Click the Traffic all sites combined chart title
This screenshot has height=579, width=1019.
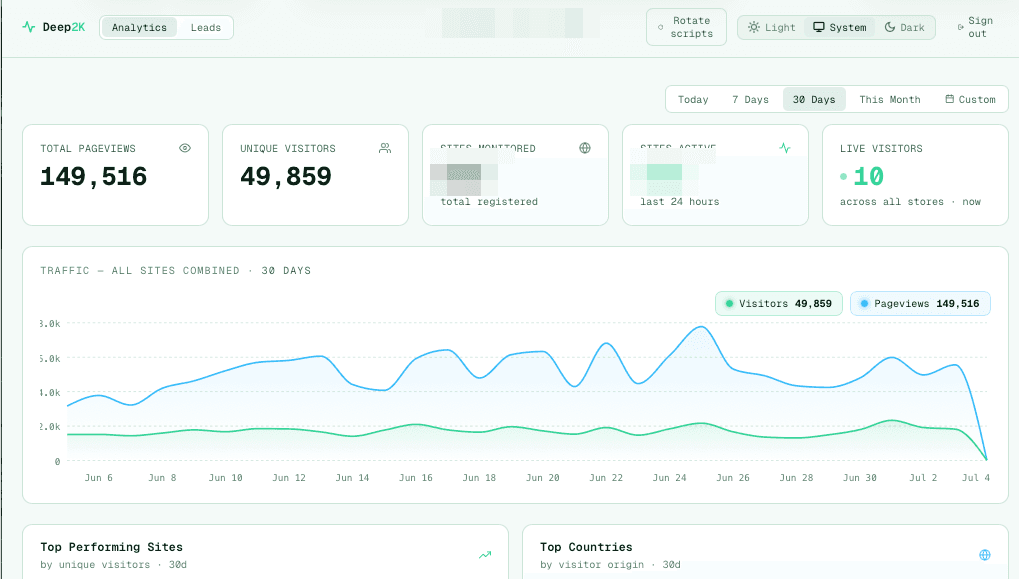[175, 270]
